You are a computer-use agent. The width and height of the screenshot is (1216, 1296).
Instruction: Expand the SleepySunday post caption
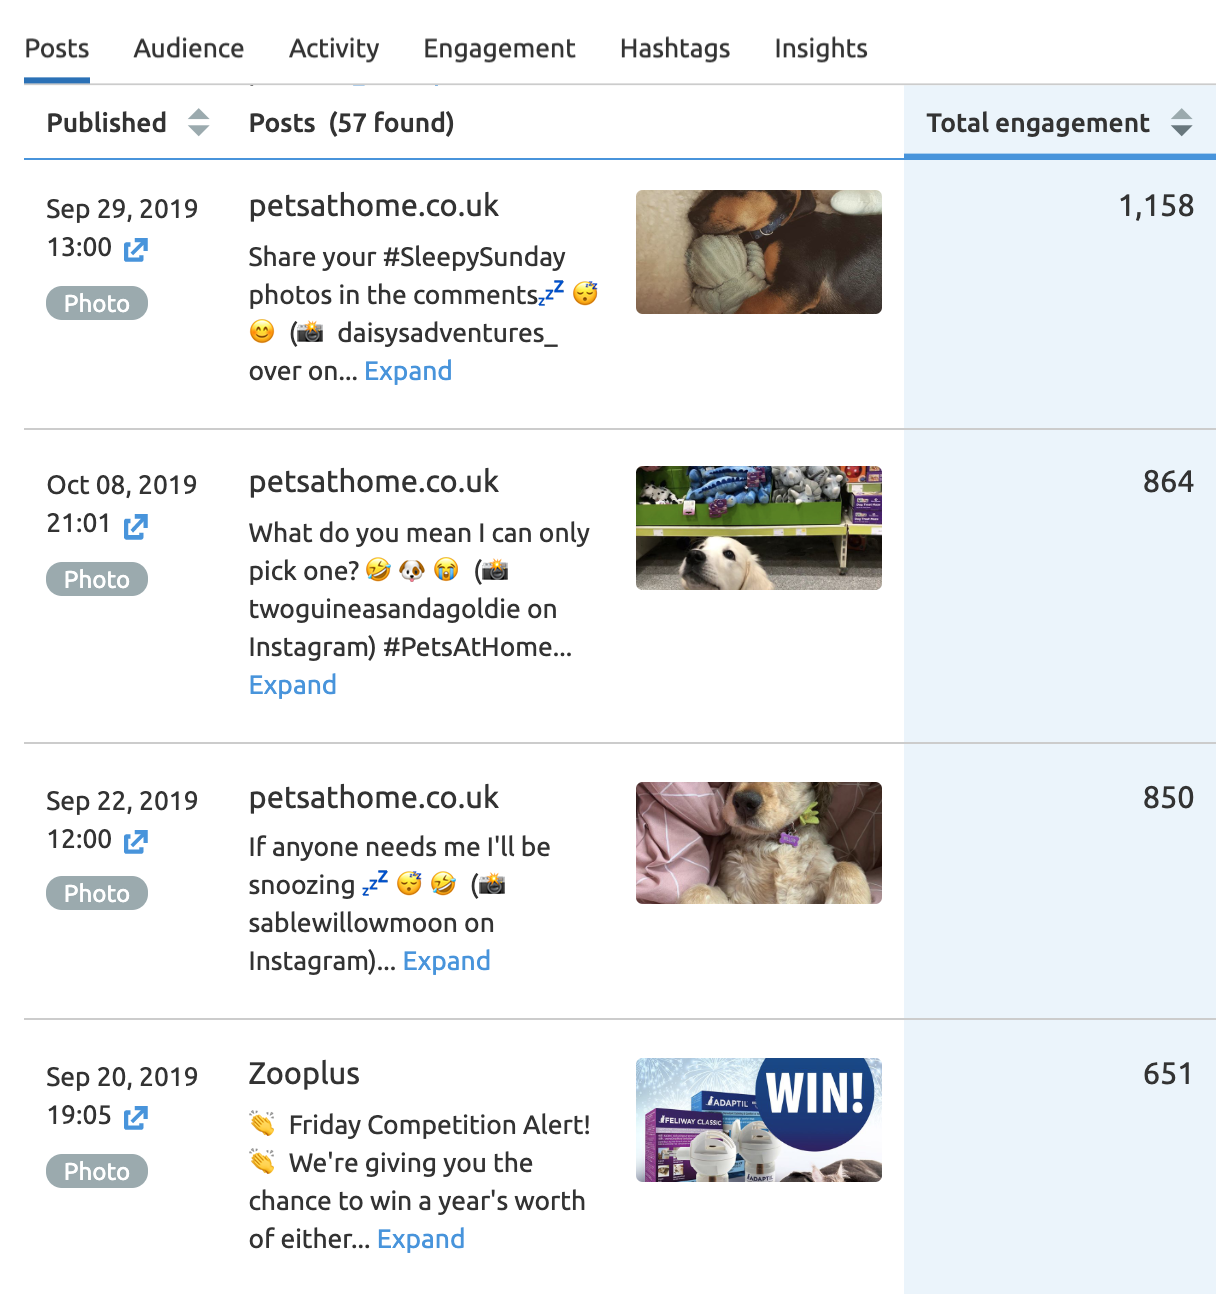click(x=408, y=370)
